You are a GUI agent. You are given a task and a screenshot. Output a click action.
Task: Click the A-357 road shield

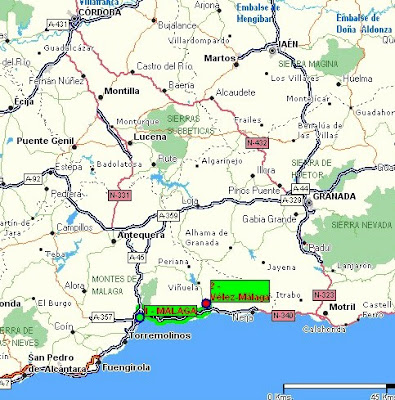coord(102,317)
